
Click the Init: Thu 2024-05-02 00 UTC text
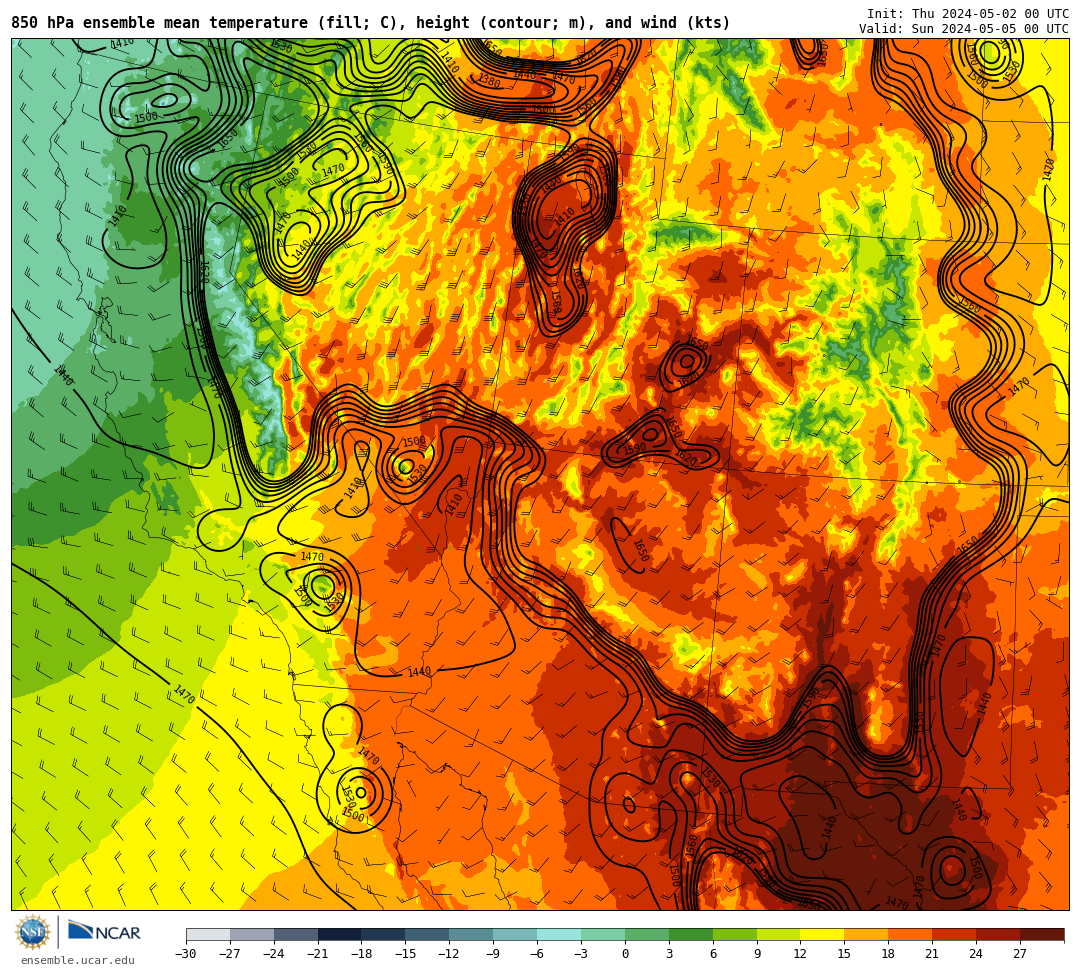coord(968,14)
